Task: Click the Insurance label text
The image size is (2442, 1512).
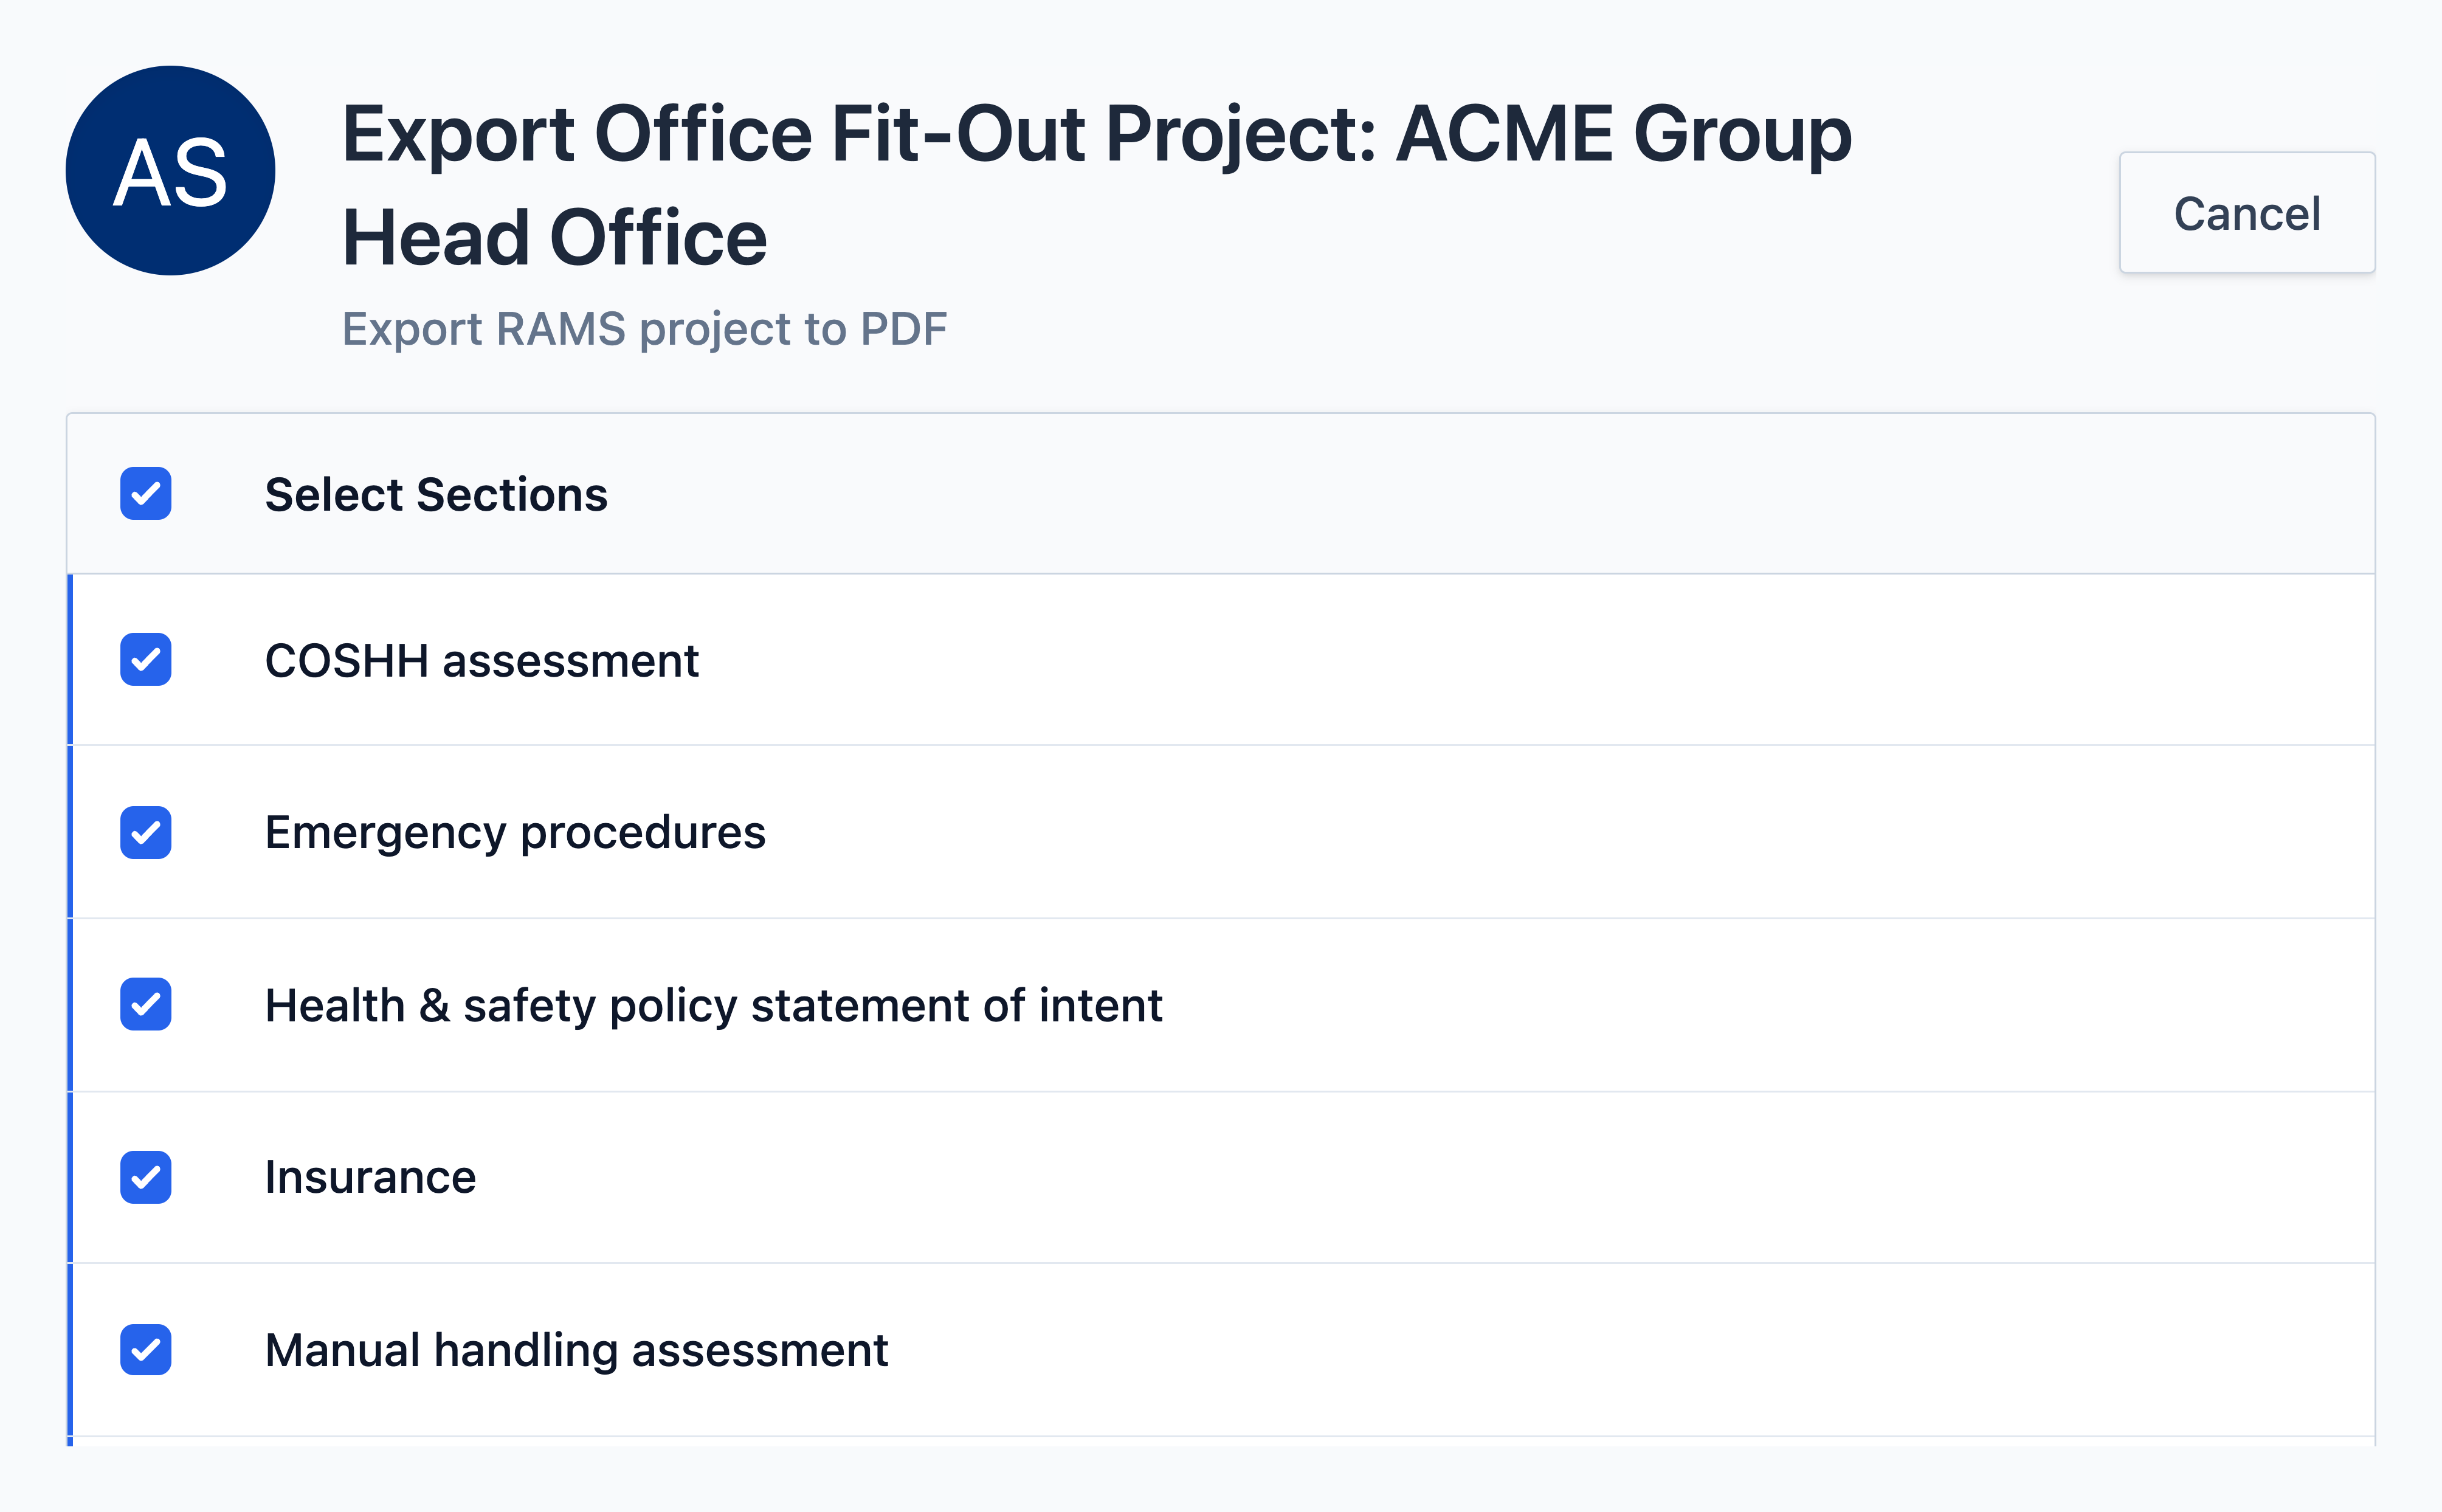Action: coord(370,1178)
